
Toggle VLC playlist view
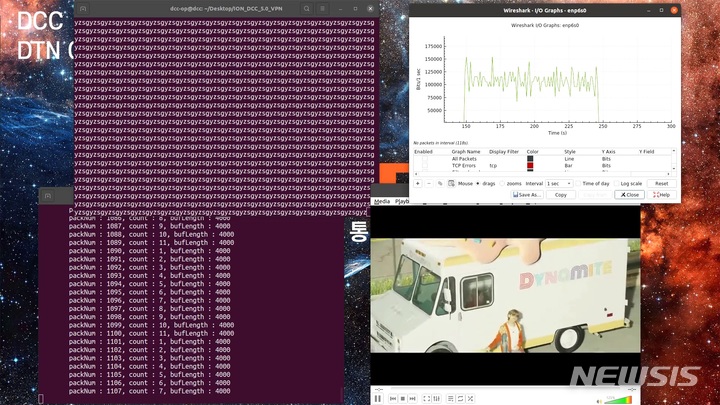tap(453, 399)
